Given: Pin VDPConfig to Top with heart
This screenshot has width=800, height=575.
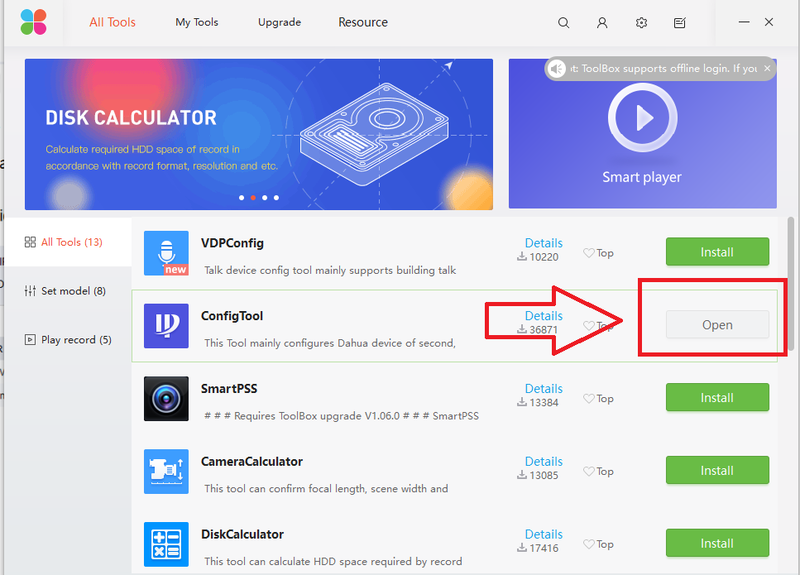Looking at the screenshot, I should pos(598,253).
